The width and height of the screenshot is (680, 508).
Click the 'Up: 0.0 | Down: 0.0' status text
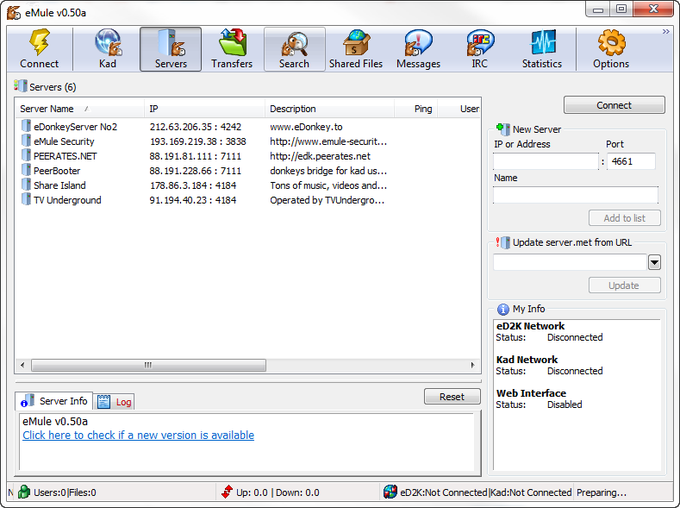coord(278,492)
